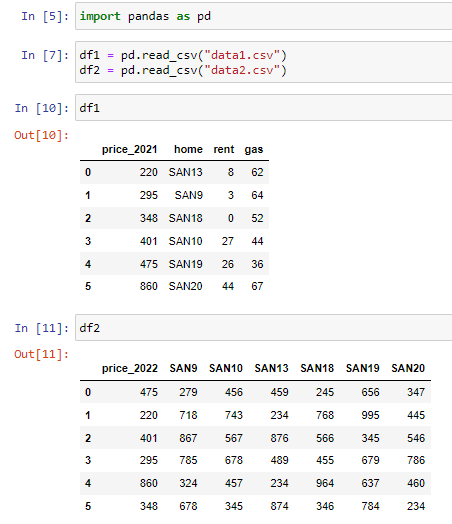Viewport: 452px width, 524px height.
Task: Select SAN20 cell in df1 home column
Action: tap(185, 286)
